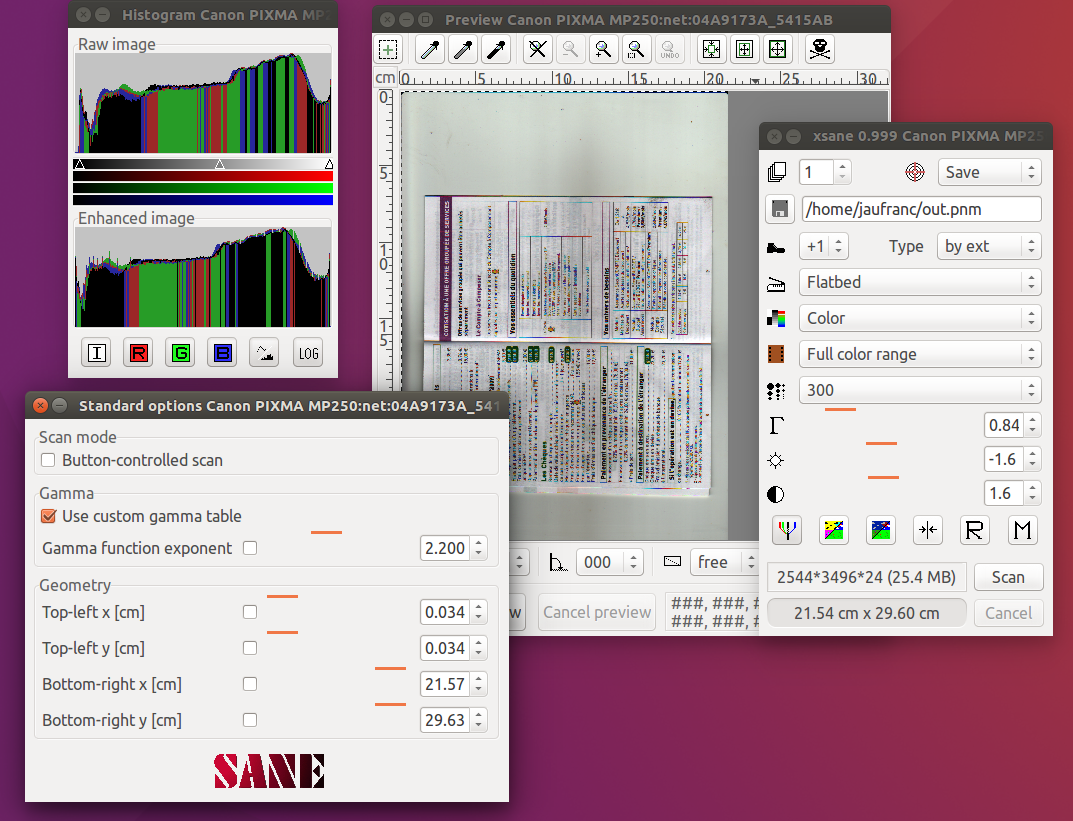Screen dimensions: 1073x821
Task: Click the brightness -1.6 value spinner
Action: 1012,459
